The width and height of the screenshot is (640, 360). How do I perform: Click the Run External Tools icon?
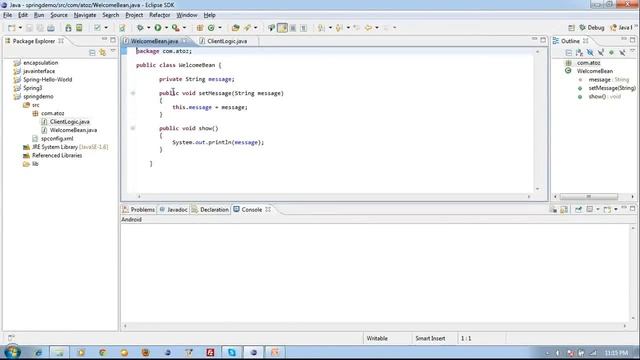176,28
